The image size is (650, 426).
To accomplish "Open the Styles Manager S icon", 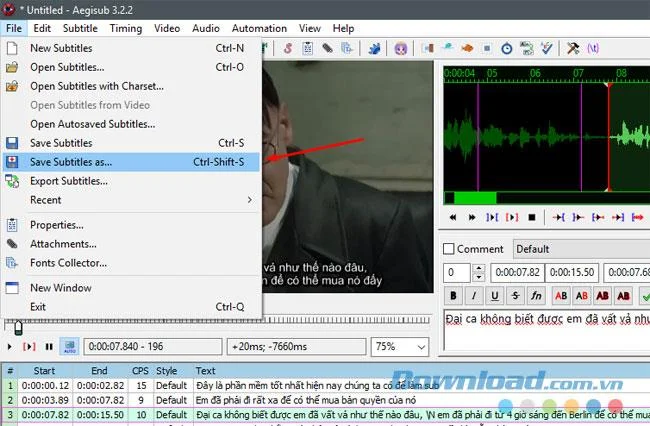I will coord(288,48).
